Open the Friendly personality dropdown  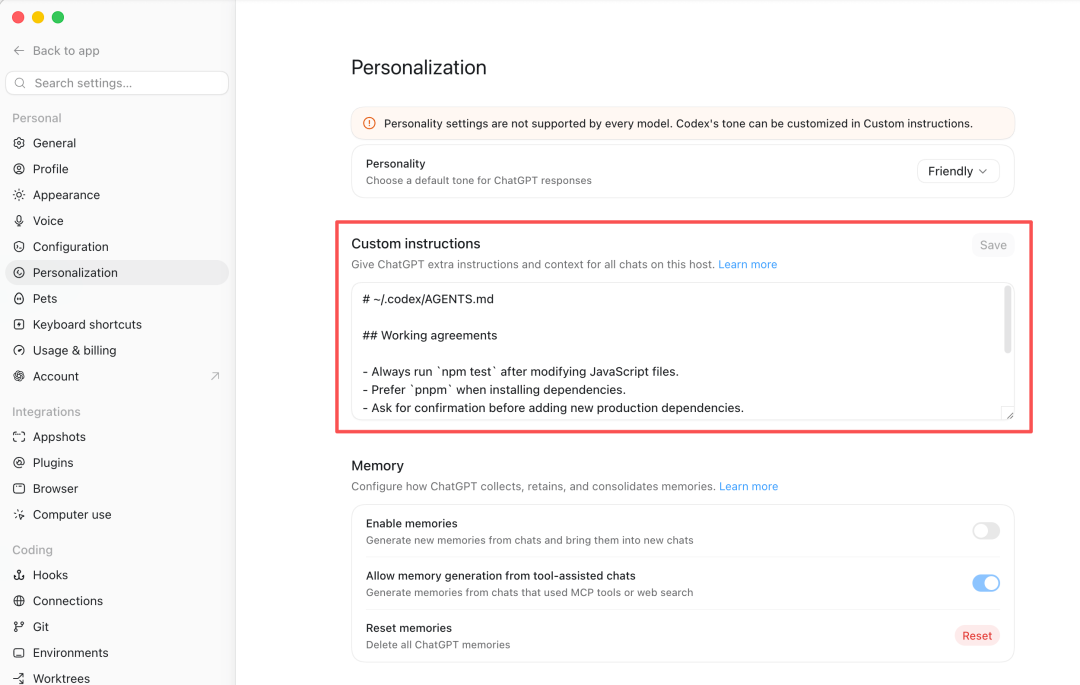pyautogui.click(x=957, y=171)
